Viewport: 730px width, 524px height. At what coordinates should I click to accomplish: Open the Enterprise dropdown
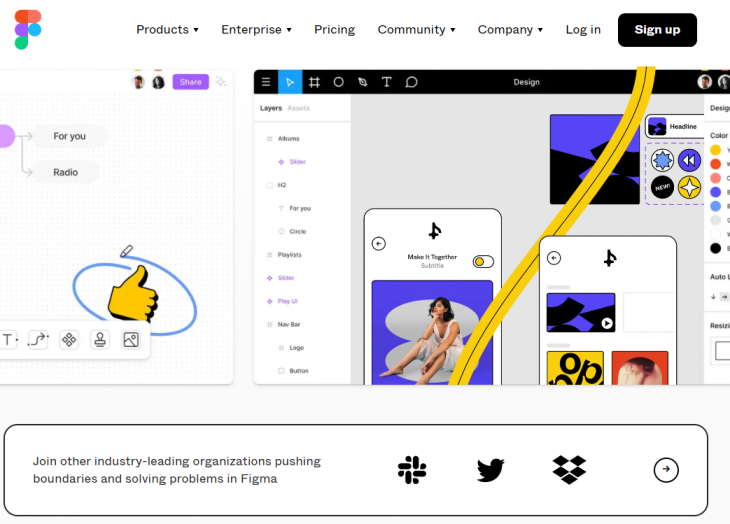[256, 30]
